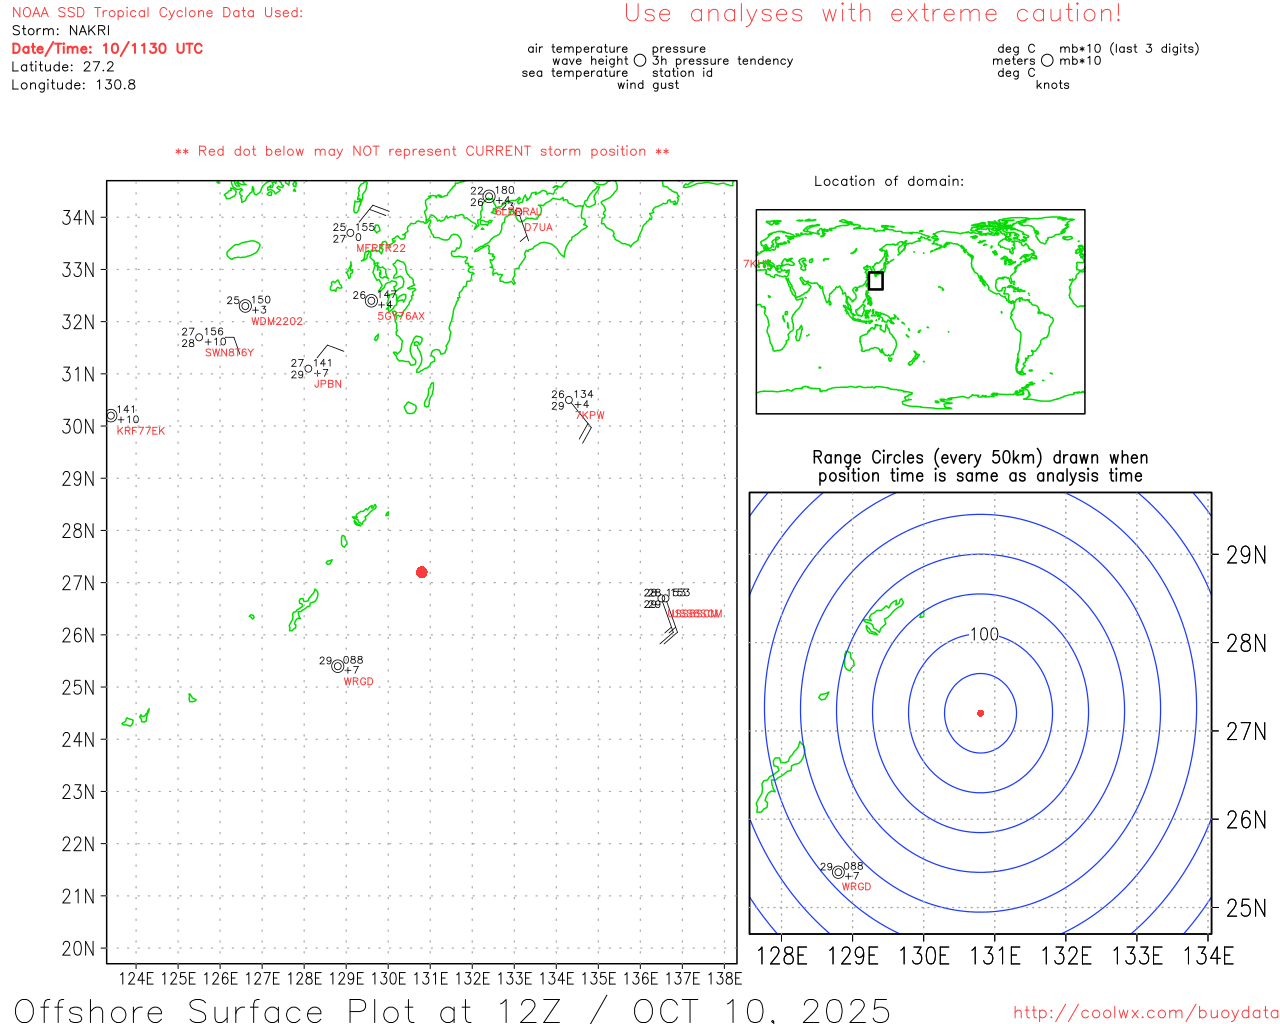Click the 'Use analyses with extreme caution!' warning
This screenshot has height=1024, width=1280.
(x=873, y=14)
